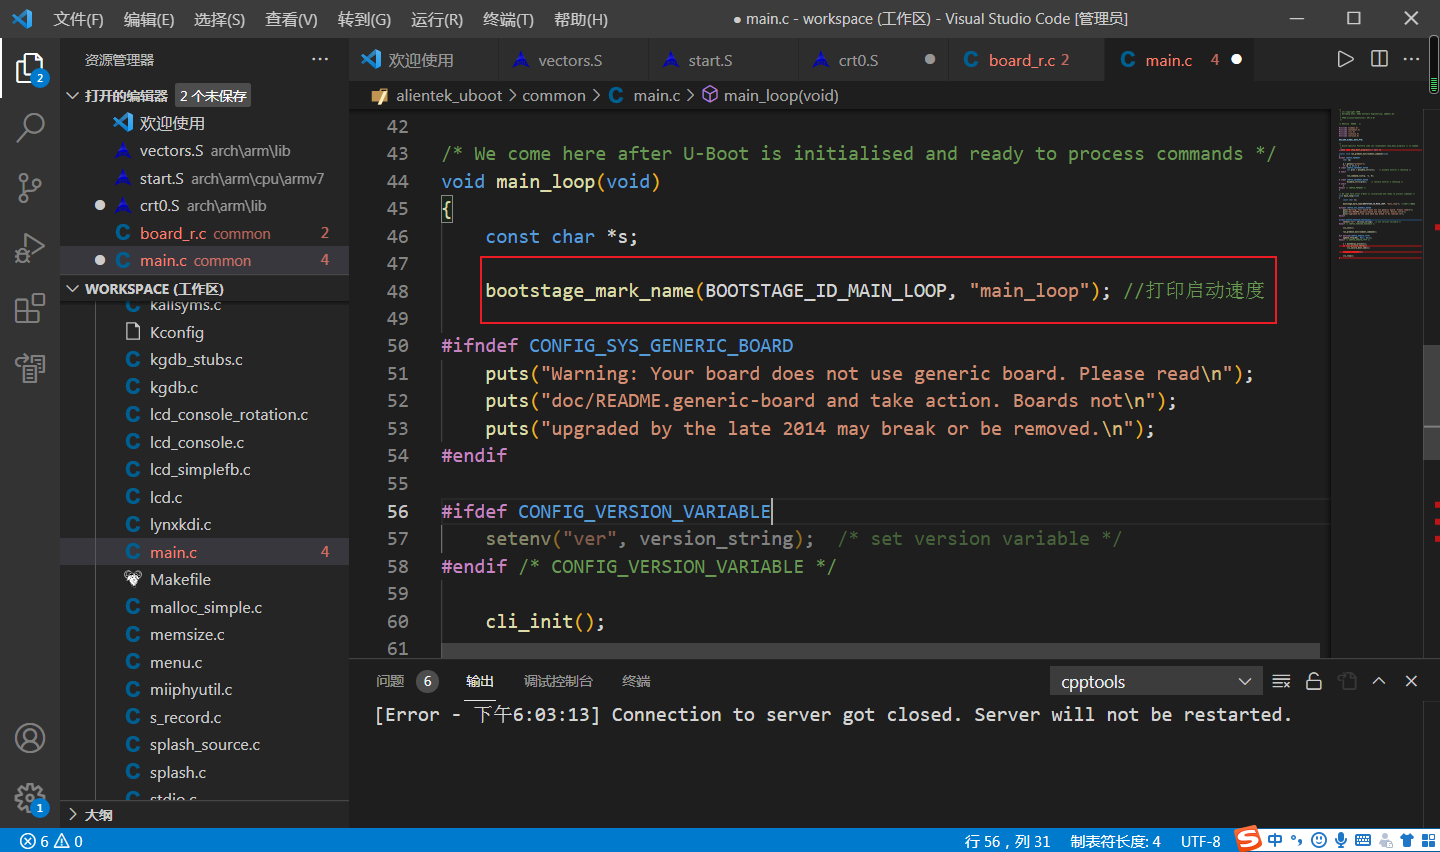Open the Edit menu
Image resolution: width=1440 pixels, height=852 pixels.
pyautogui.click(x=149, y=19)
